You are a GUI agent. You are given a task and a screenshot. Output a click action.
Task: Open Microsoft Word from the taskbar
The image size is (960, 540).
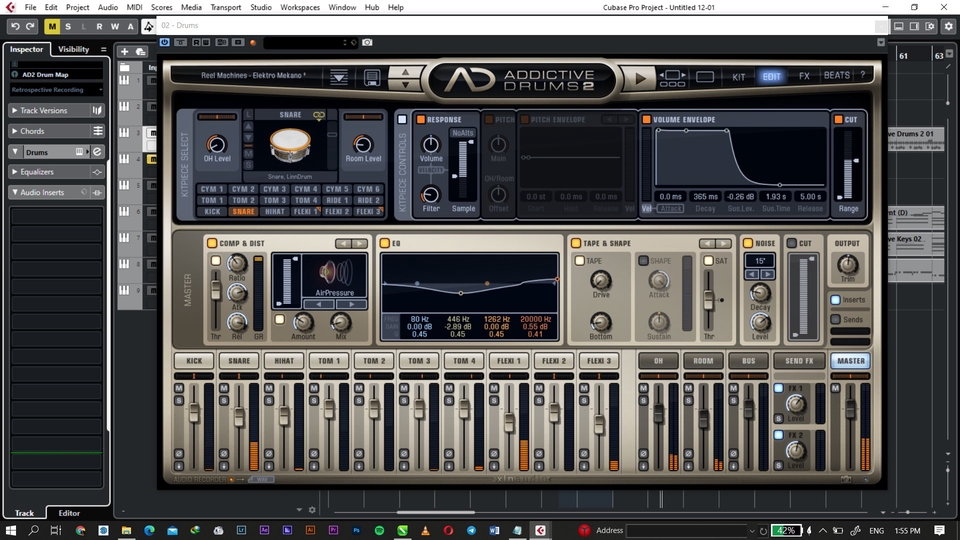[494, 530]
